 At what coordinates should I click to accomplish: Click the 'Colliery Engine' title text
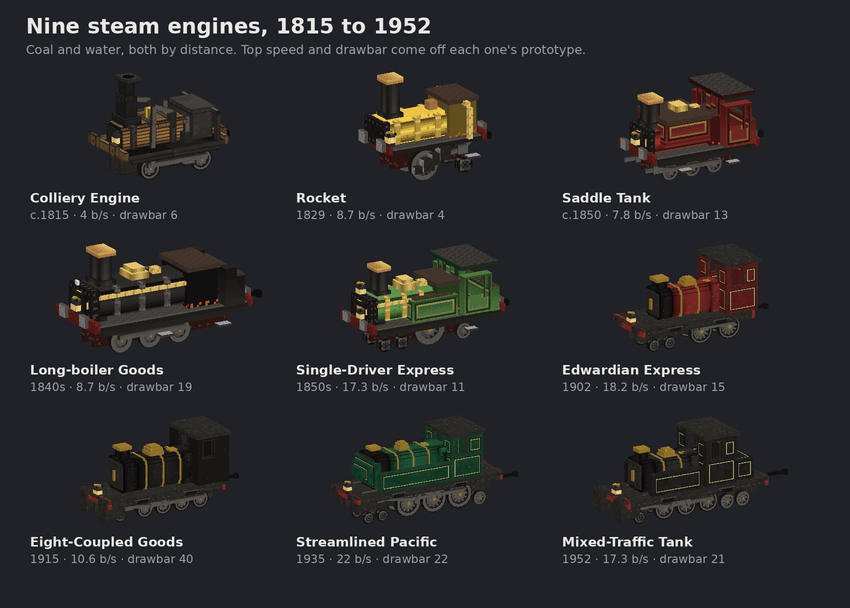(x=85, y=198)
